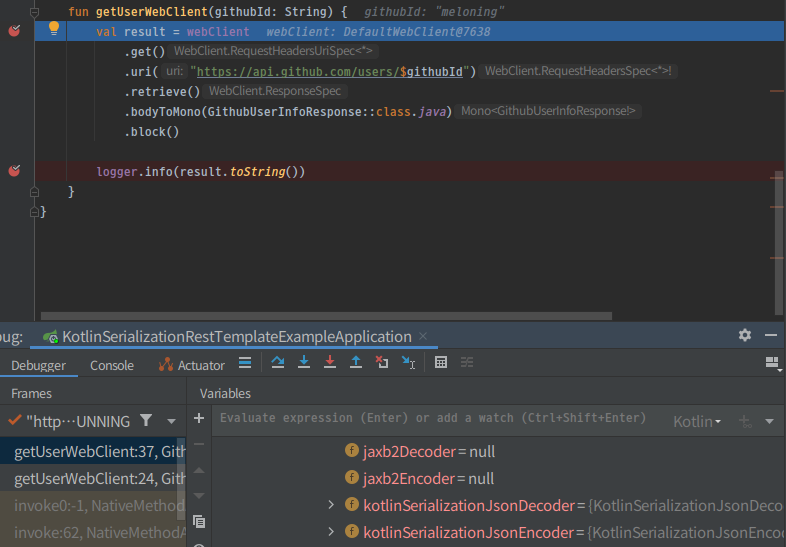The image size is (786, 547).
Task: Click the WebClient.ResponseSpec type hint
Action: [x=275, y=91]
